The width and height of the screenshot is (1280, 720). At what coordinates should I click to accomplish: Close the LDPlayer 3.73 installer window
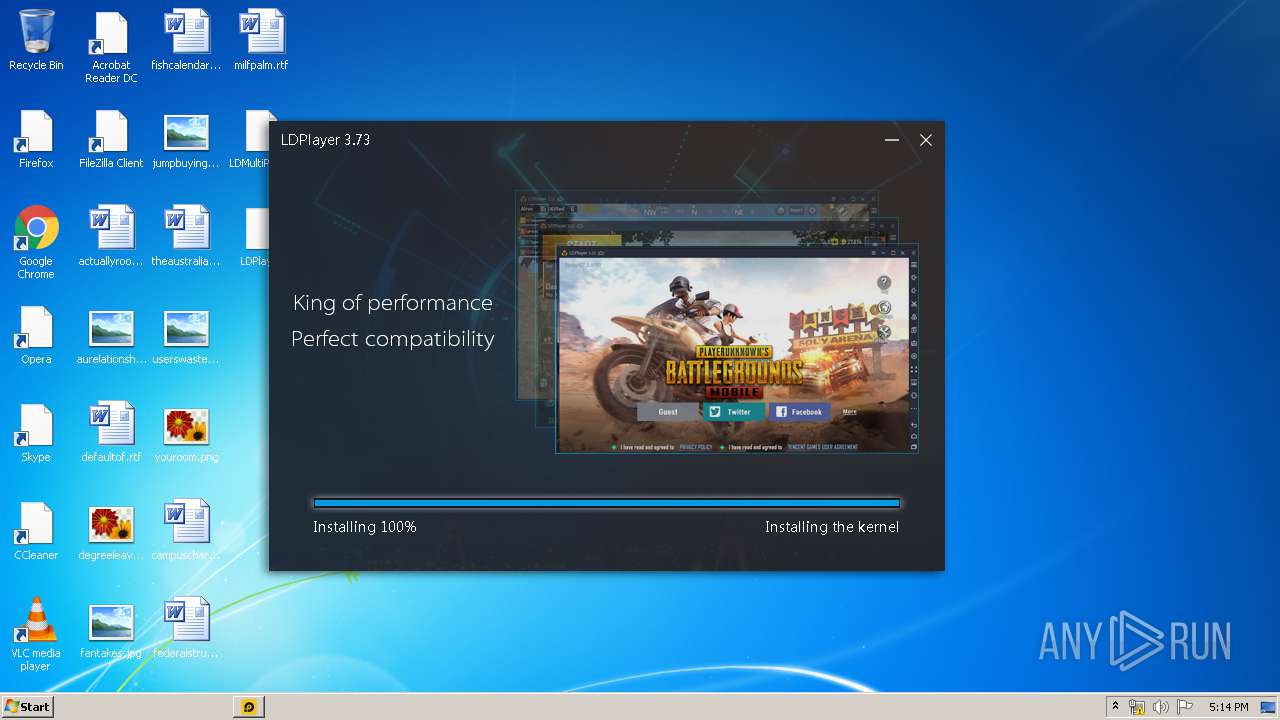[926, 140]
